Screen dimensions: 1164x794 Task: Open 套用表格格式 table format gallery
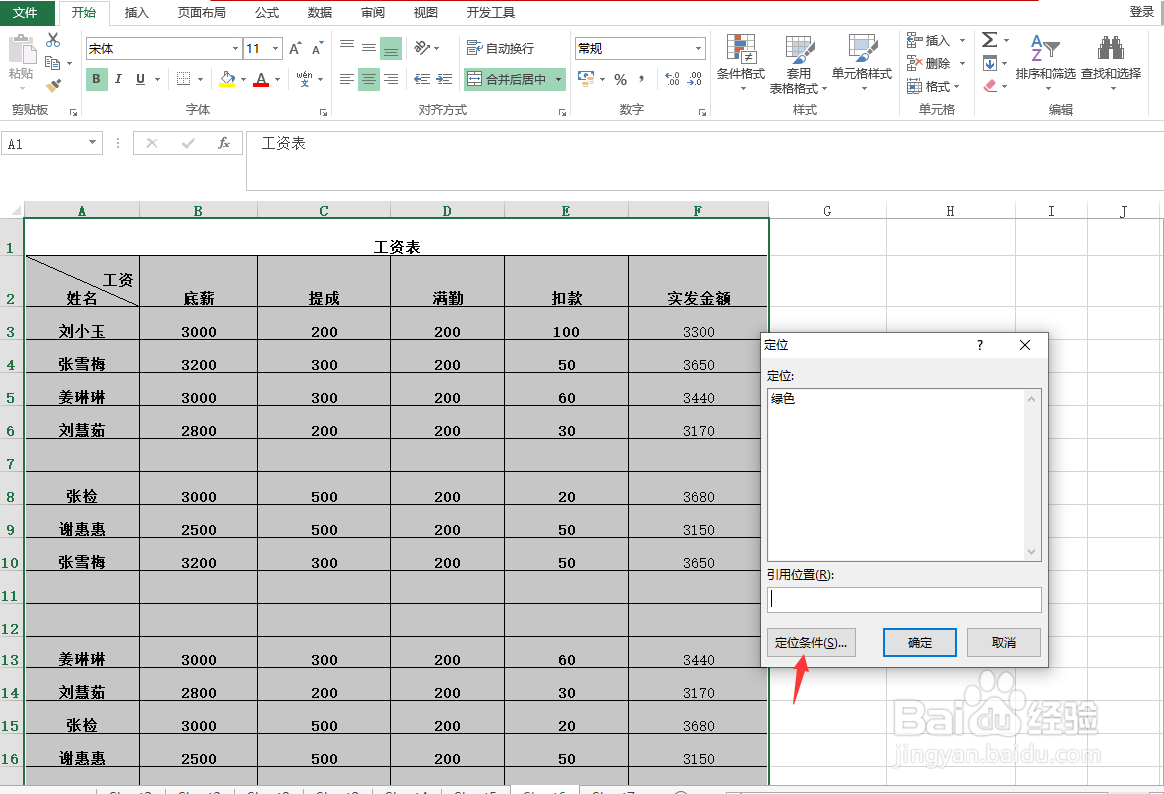798,64
